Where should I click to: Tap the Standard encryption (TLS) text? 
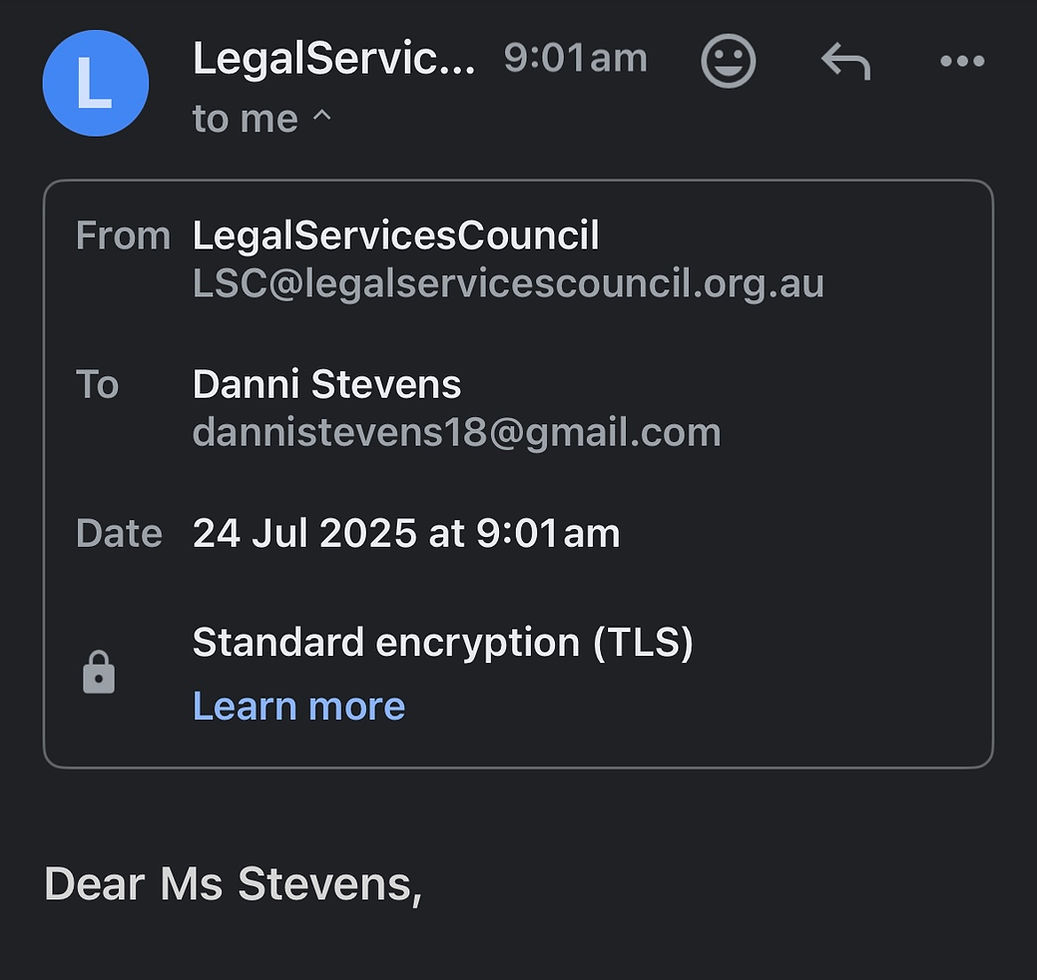[x=442, y=643]
